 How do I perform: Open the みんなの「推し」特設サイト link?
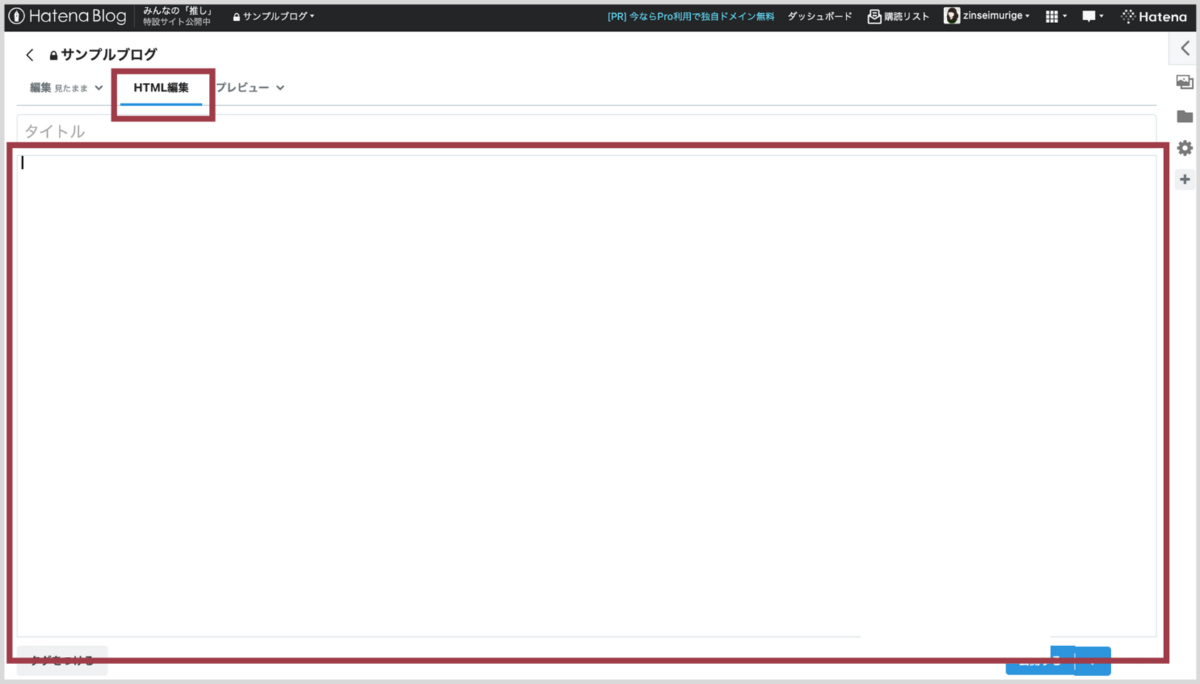(x=177, y=16)
